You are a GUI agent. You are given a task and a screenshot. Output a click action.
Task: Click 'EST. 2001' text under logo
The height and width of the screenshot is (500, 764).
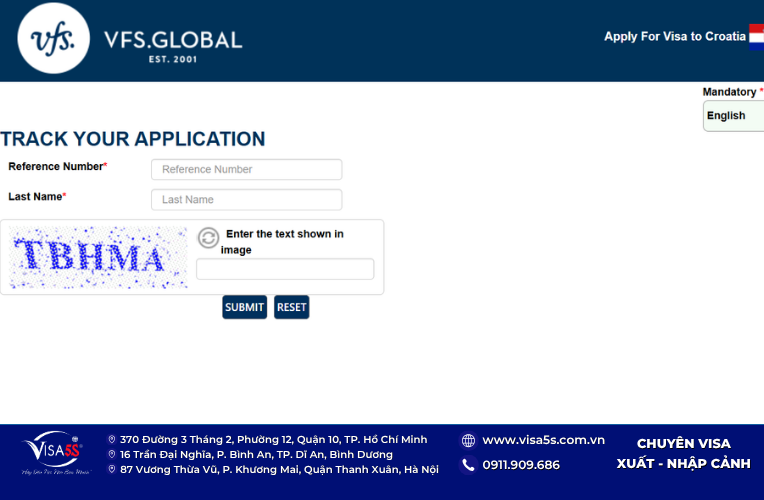(173, 59)
